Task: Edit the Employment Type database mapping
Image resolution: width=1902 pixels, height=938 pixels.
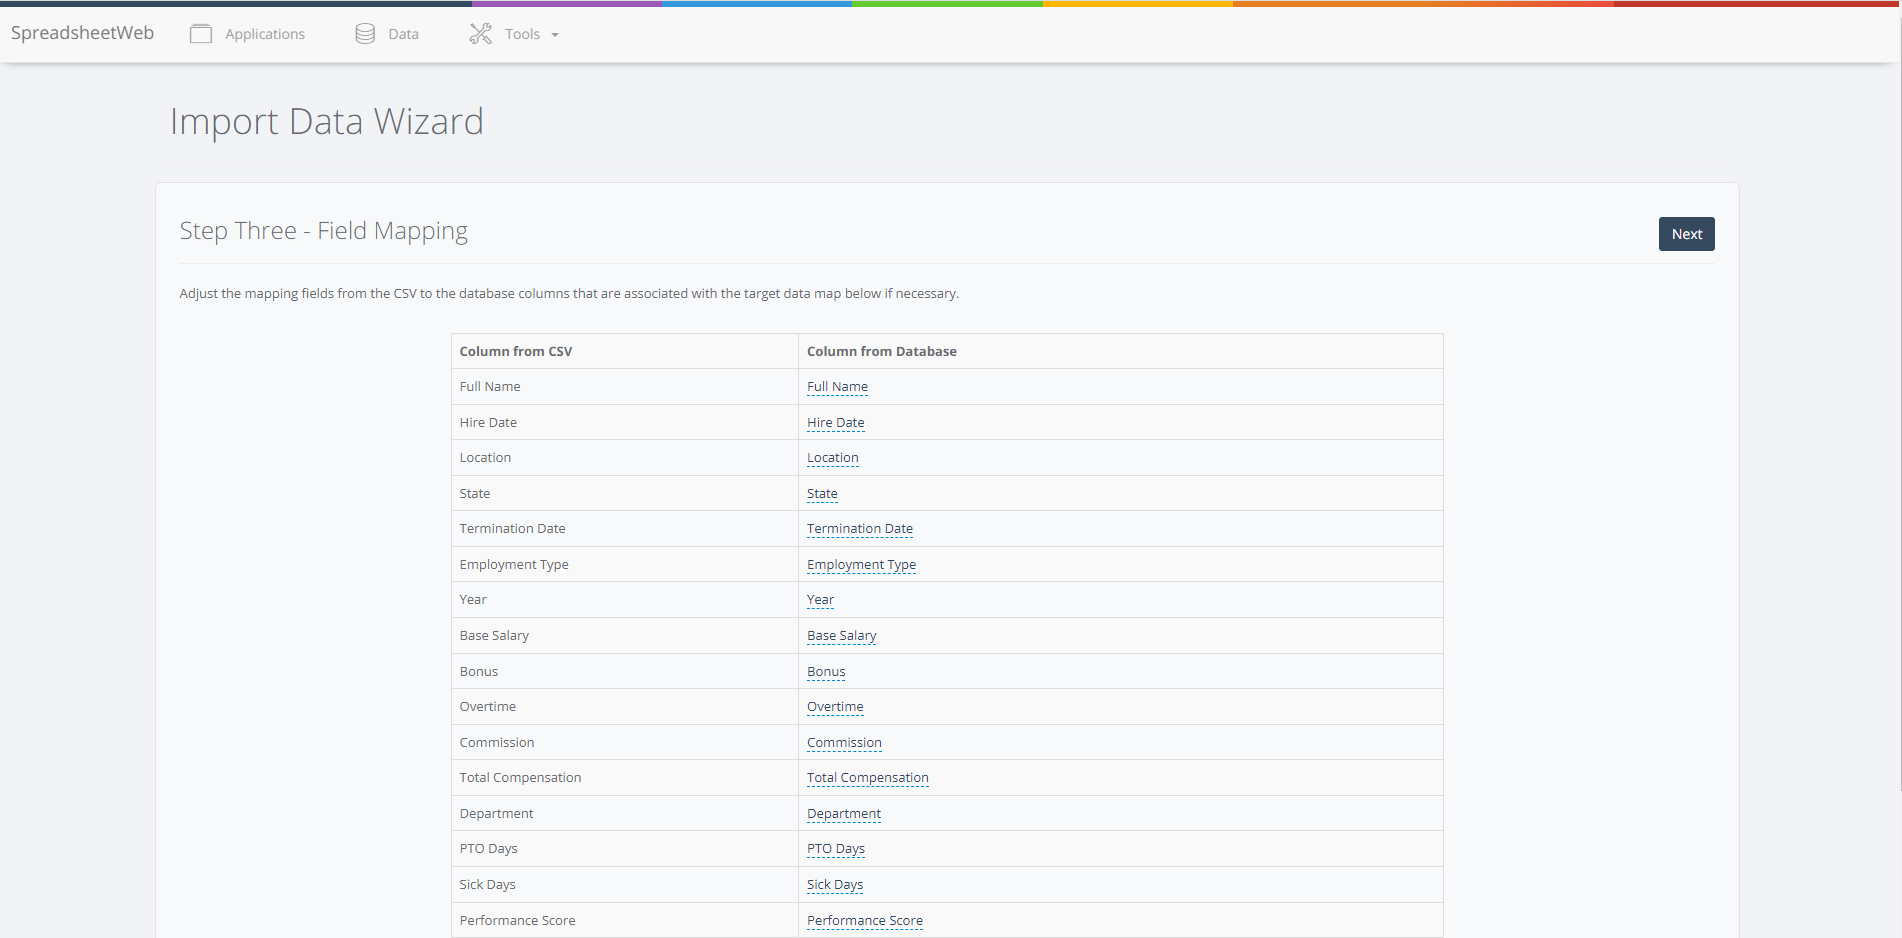Action: [x=861, y=565]
